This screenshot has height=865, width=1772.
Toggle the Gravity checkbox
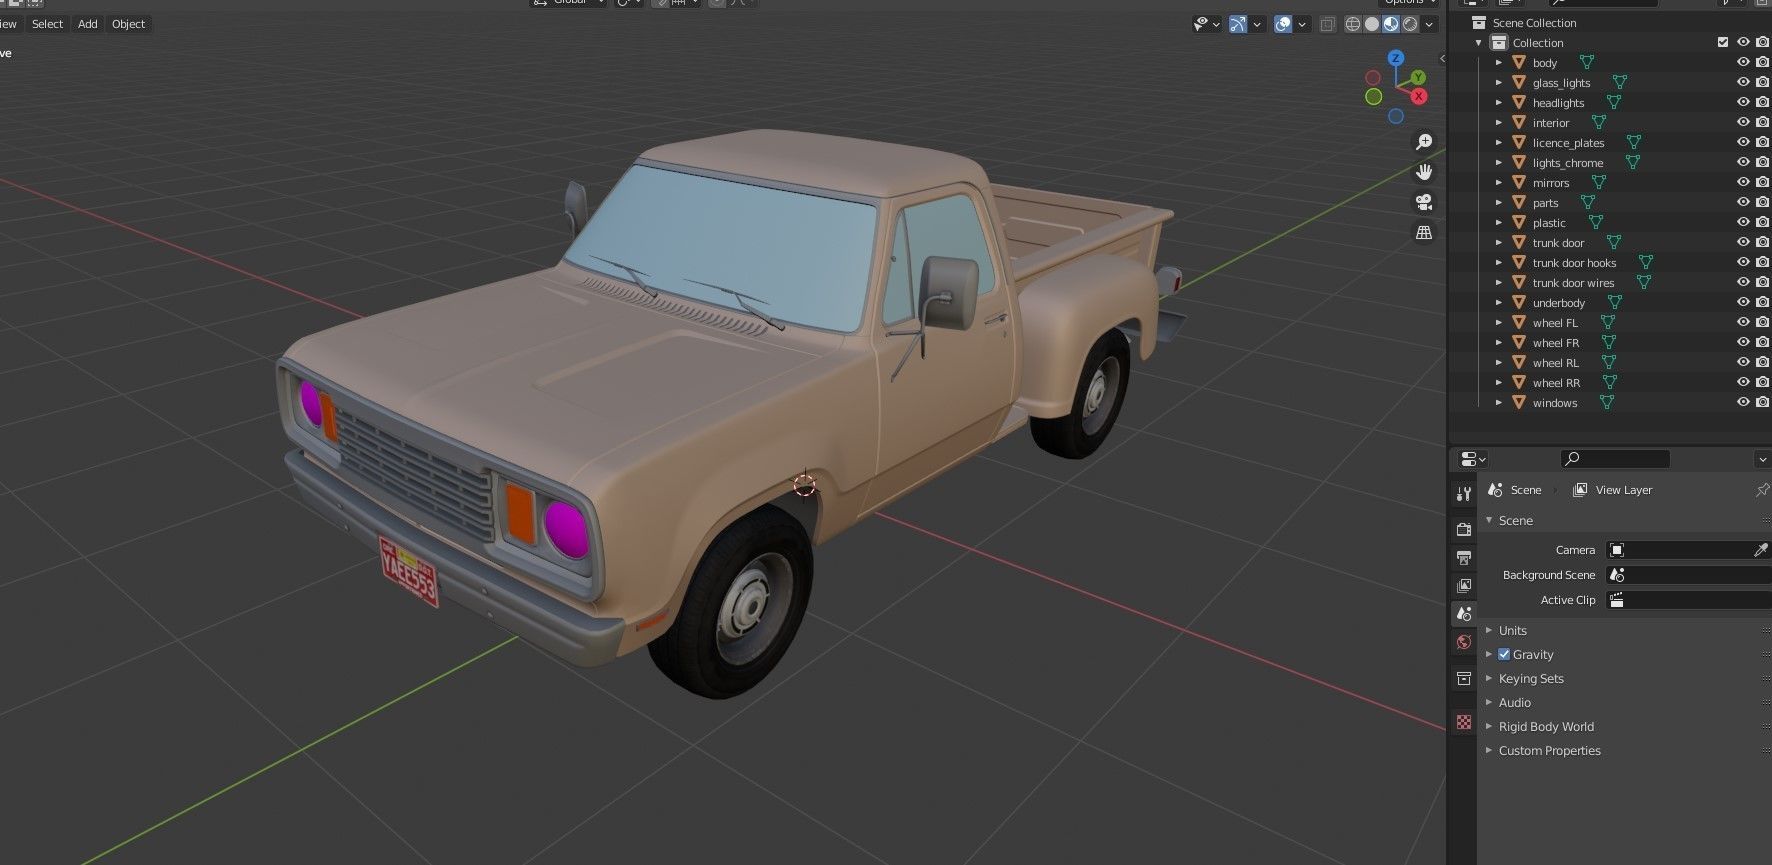[1504, 654]
